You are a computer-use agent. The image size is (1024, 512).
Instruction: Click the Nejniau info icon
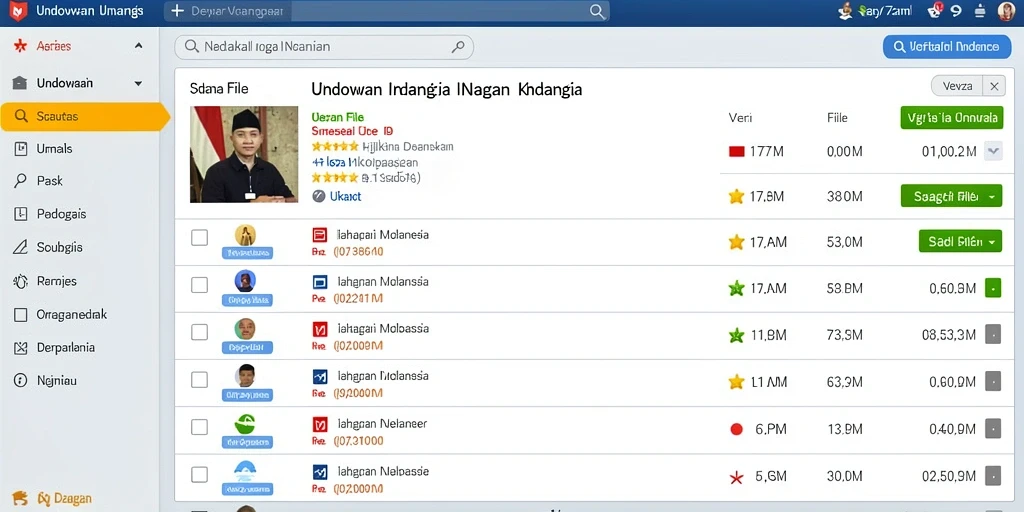pyautogui.click(x=20, y=380)
